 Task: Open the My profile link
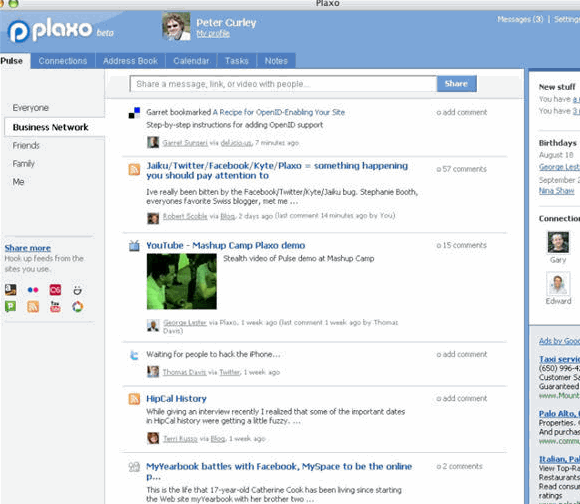coord(213,34)
